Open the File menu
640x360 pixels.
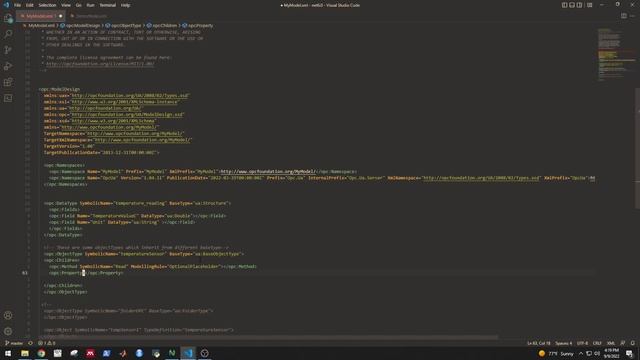tap(18, 5)
